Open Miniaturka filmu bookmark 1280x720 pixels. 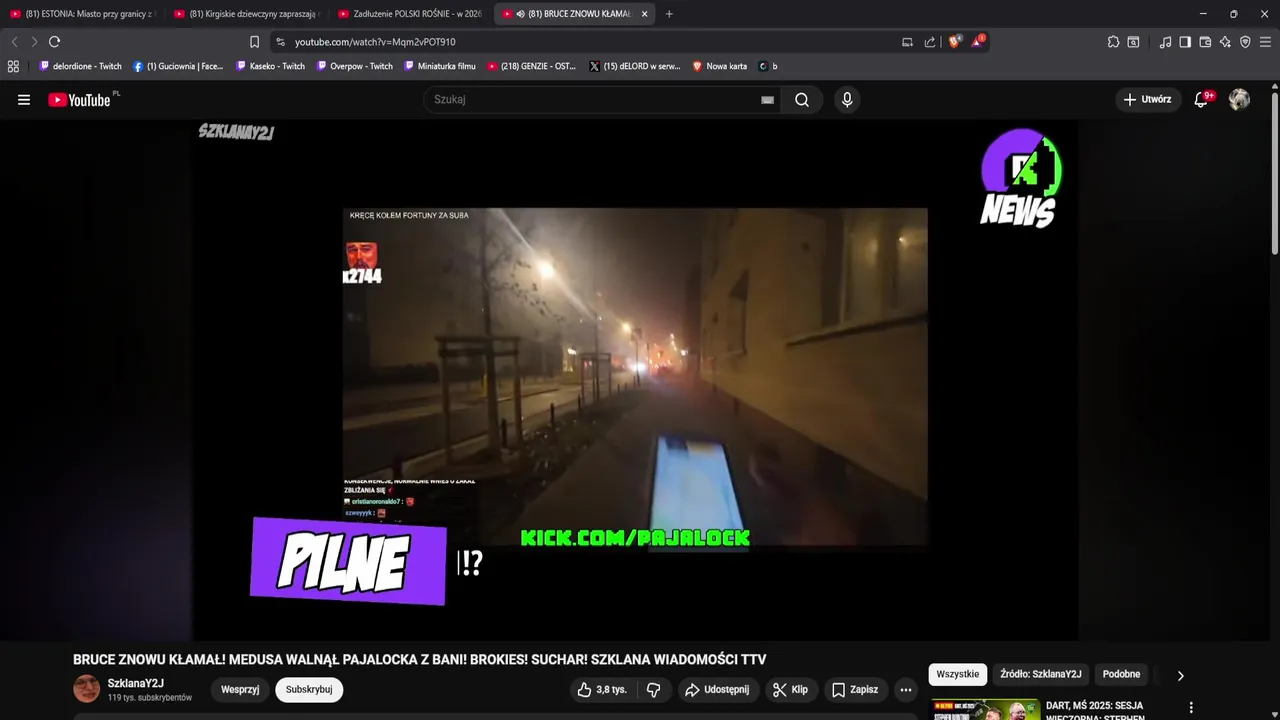440,66
